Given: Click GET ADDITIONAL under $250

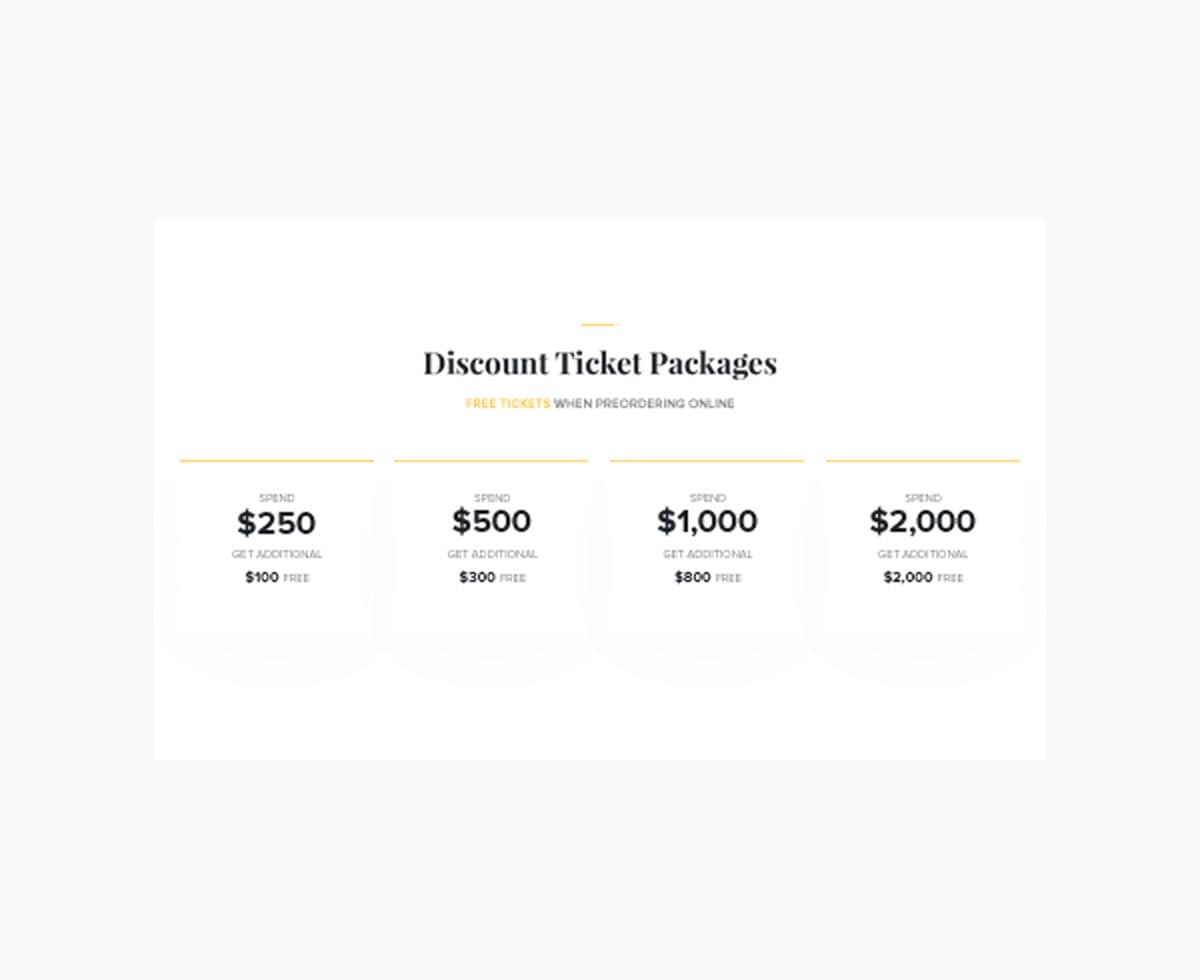Looking at the screenshot, I should coord(277,554).
